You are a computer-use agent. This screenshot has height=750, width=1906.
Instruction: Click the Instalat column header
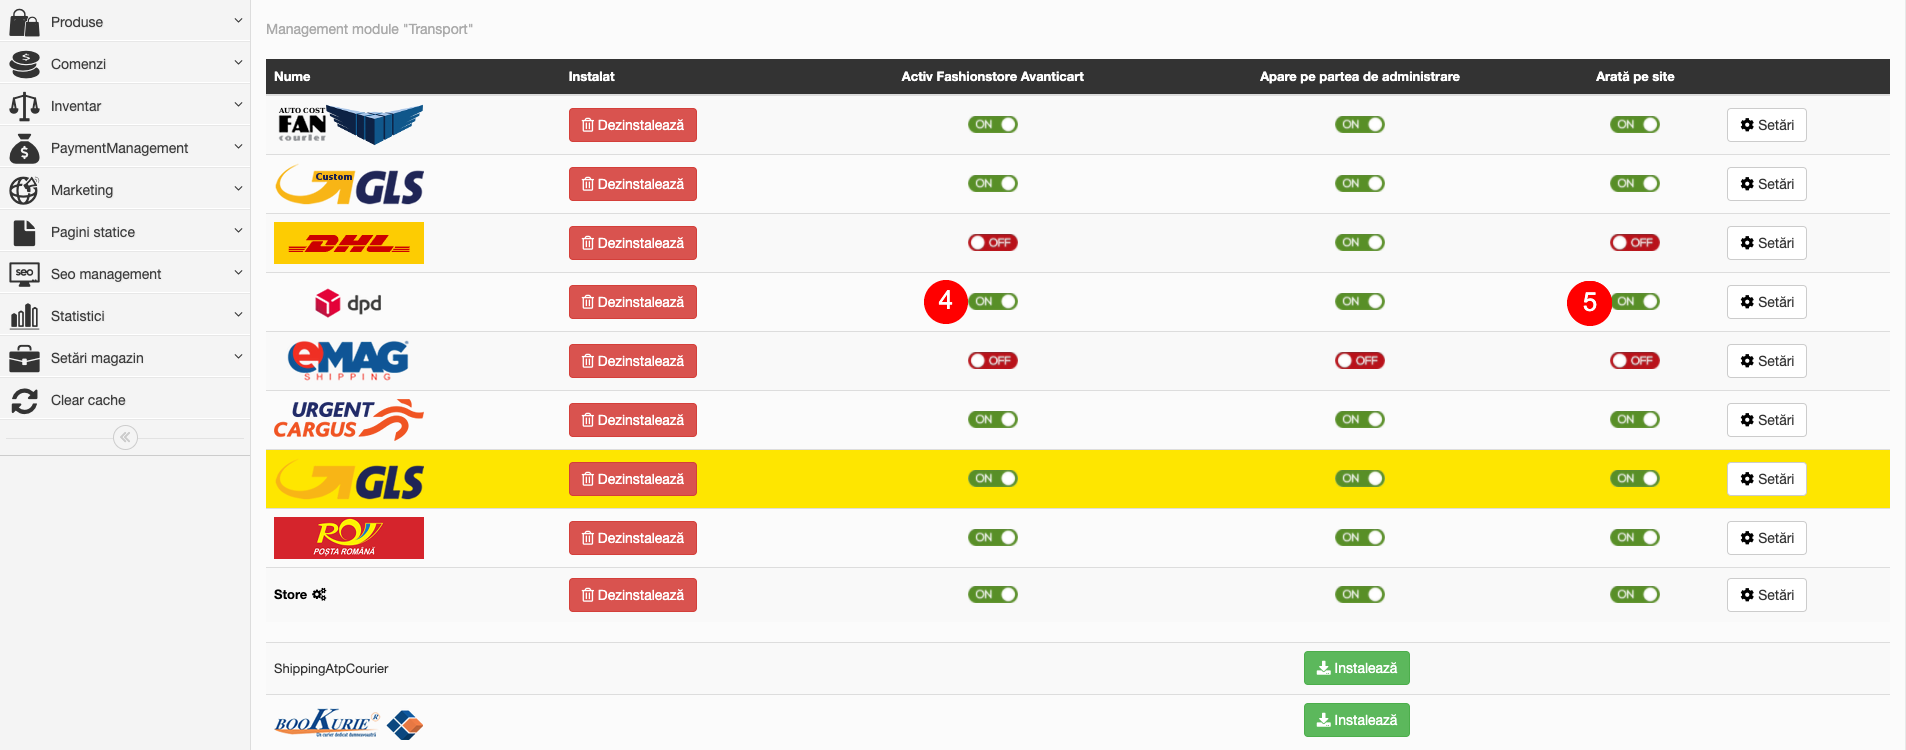click(591, 77)
